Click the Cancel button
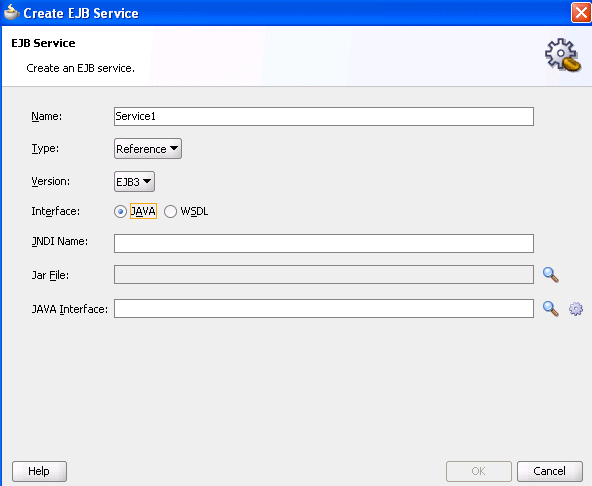The width and height of the screenshot is (592, 486). tap(550, 471)
